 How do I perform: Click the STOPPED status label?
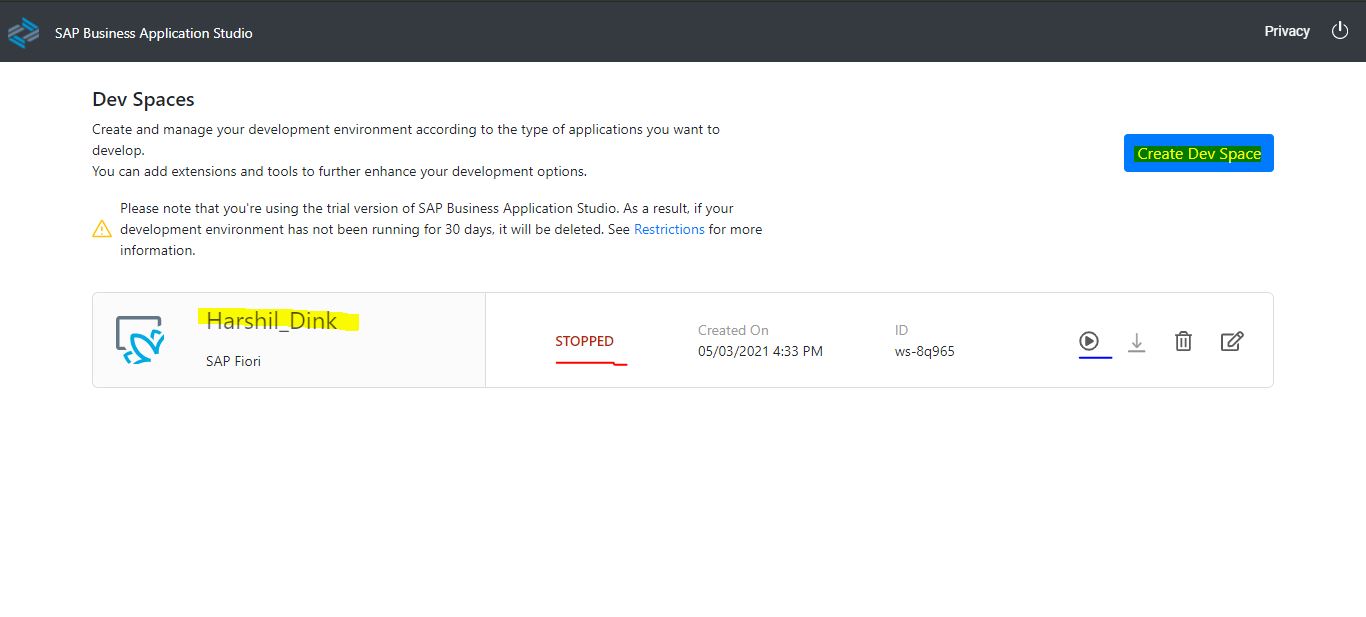pyautogui.click(x=584, y=341)
